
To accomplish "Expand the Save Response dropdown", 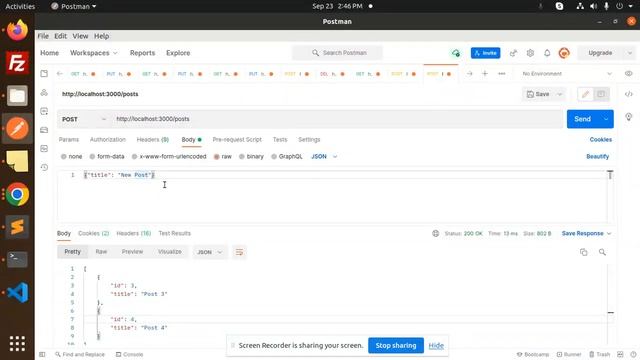I will pyautogui.click(x=609, y=233).
